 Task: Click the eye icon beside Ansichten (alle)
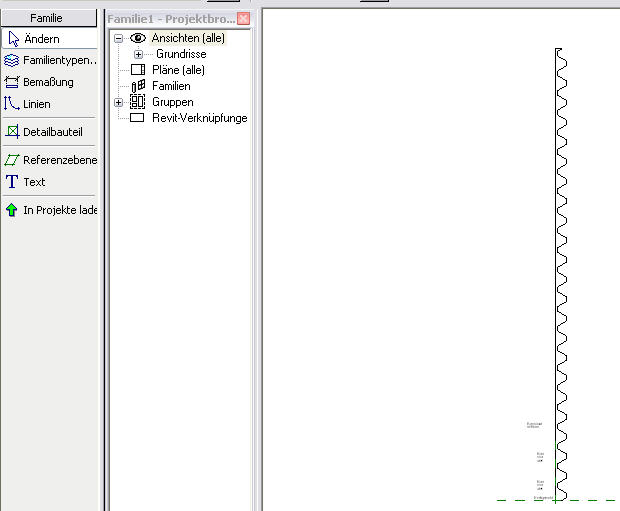138,38
